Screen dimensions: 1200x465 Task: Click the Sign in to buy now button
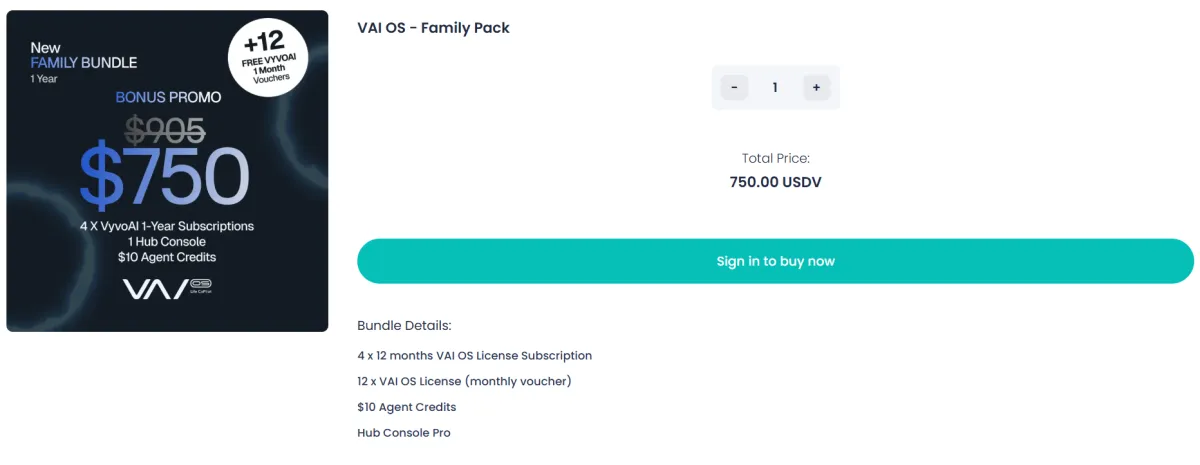click(x=775, y=261)
